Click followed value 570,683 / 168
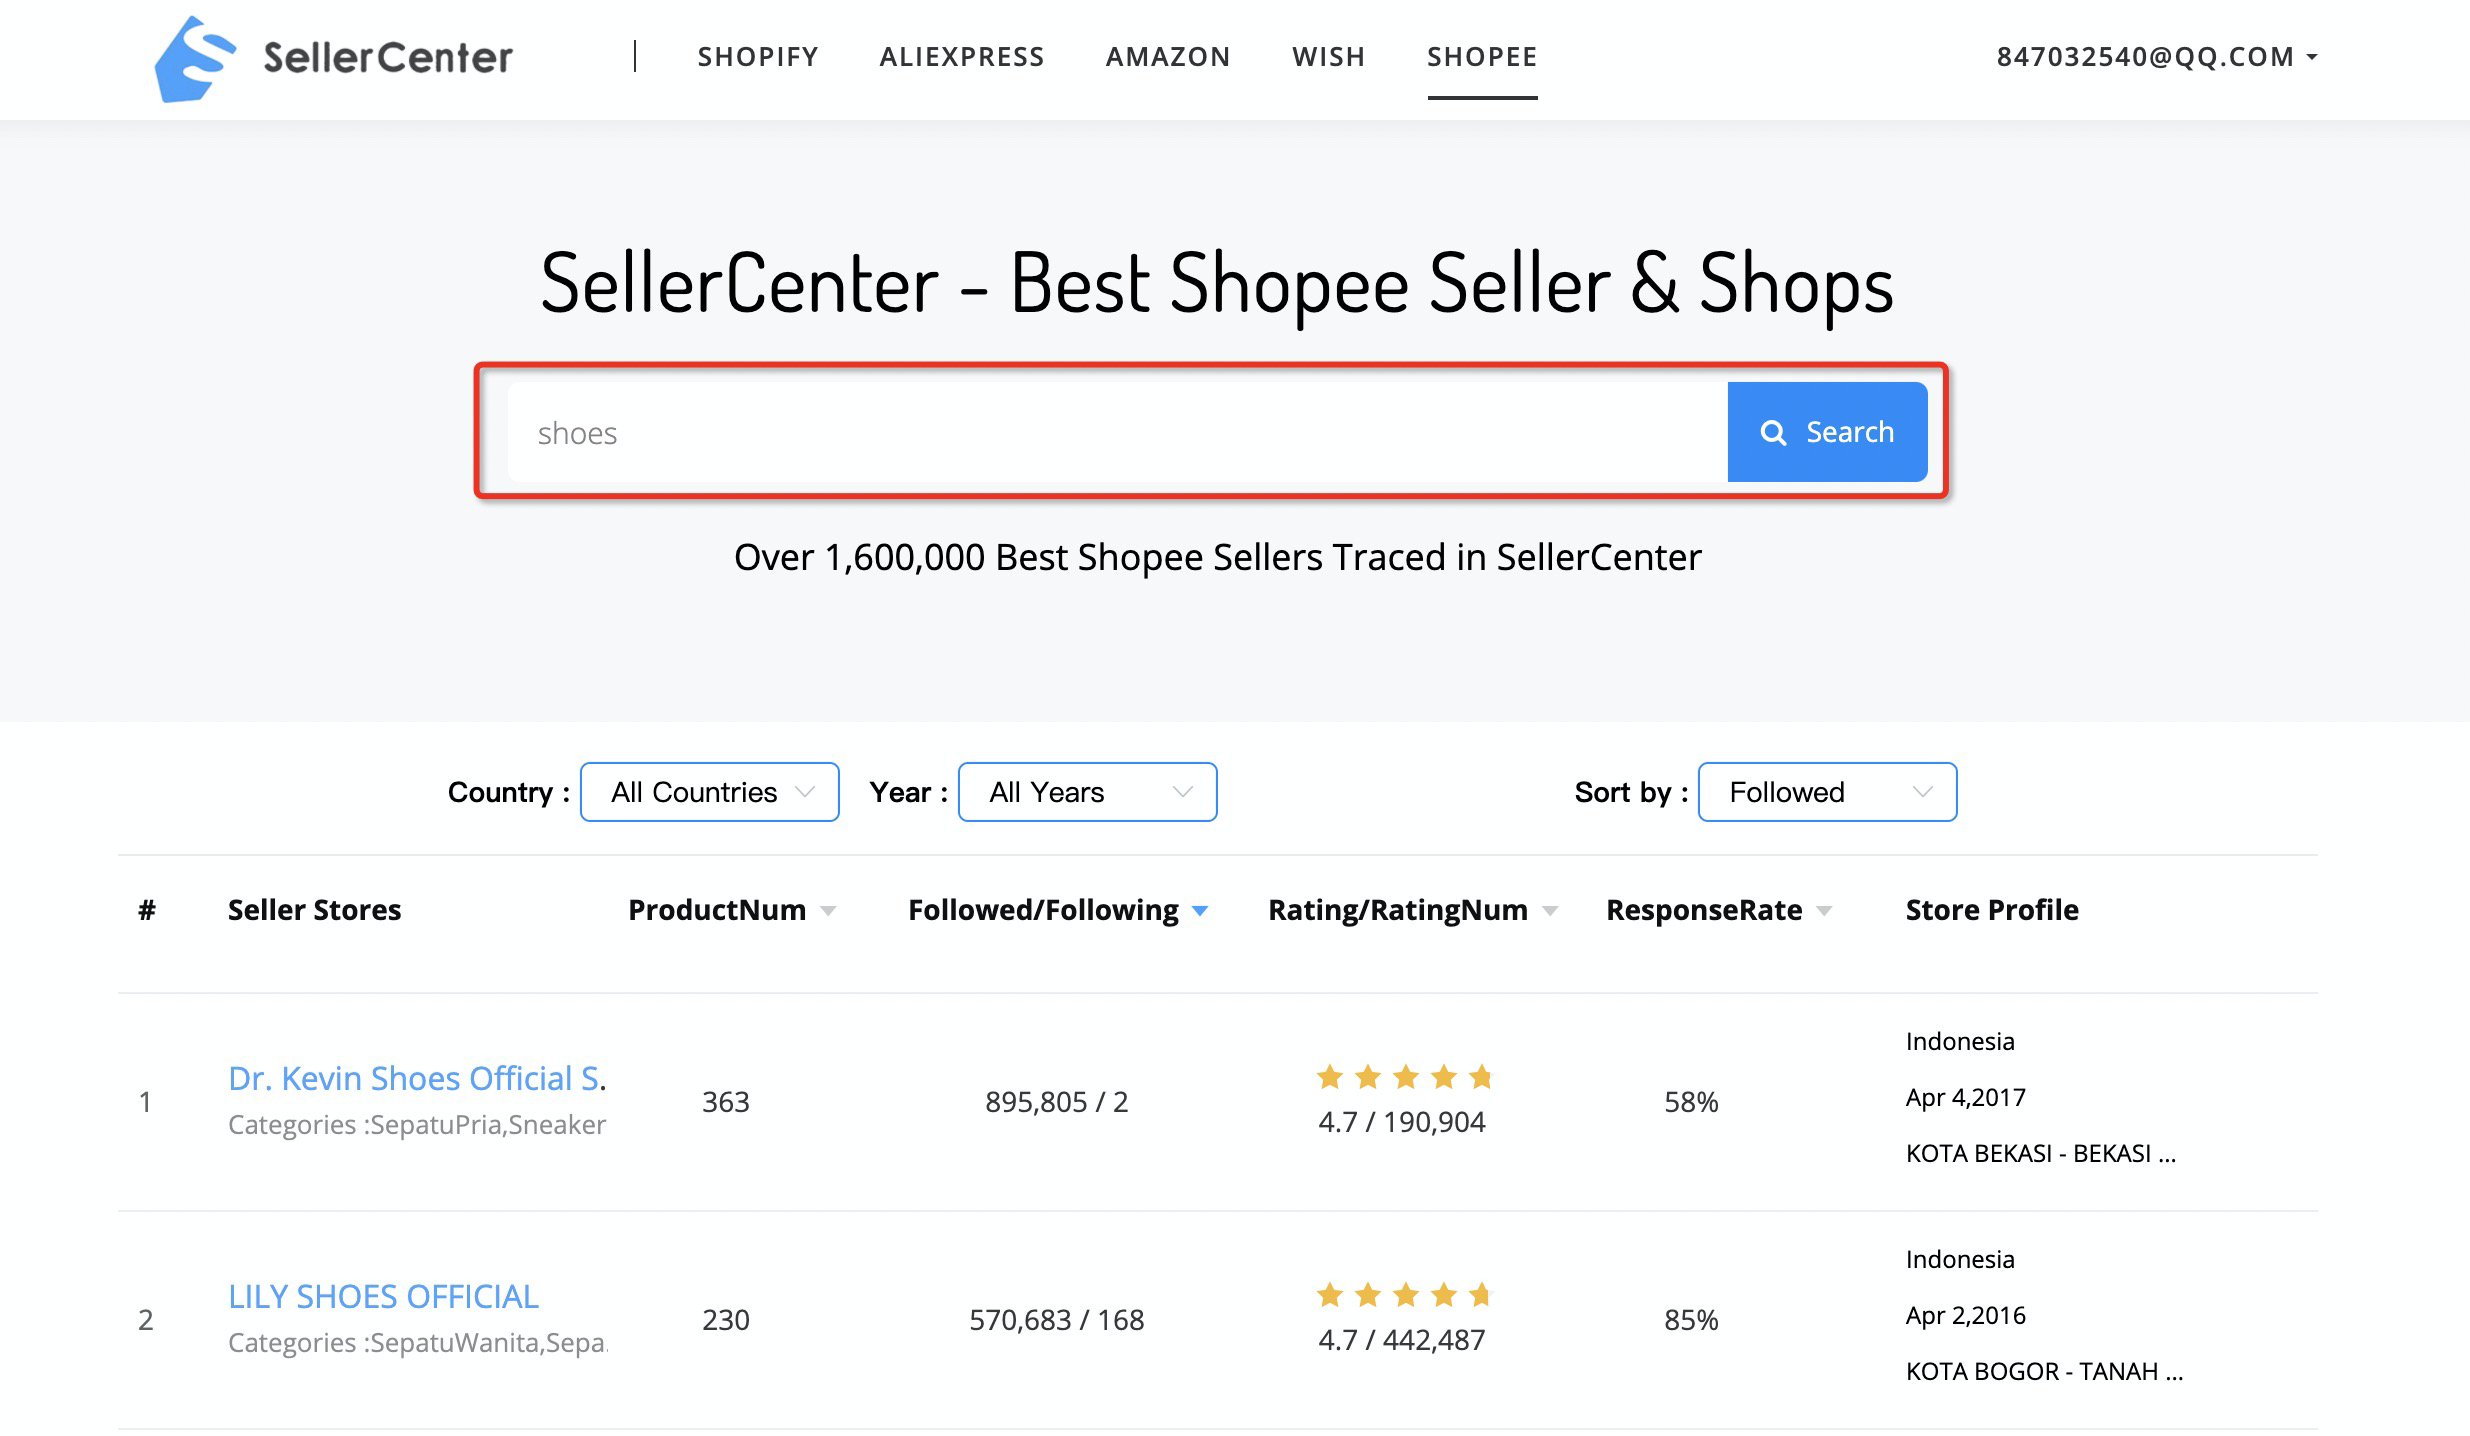This screenshot has height=1436, width=2470. click(1057, 1320)
